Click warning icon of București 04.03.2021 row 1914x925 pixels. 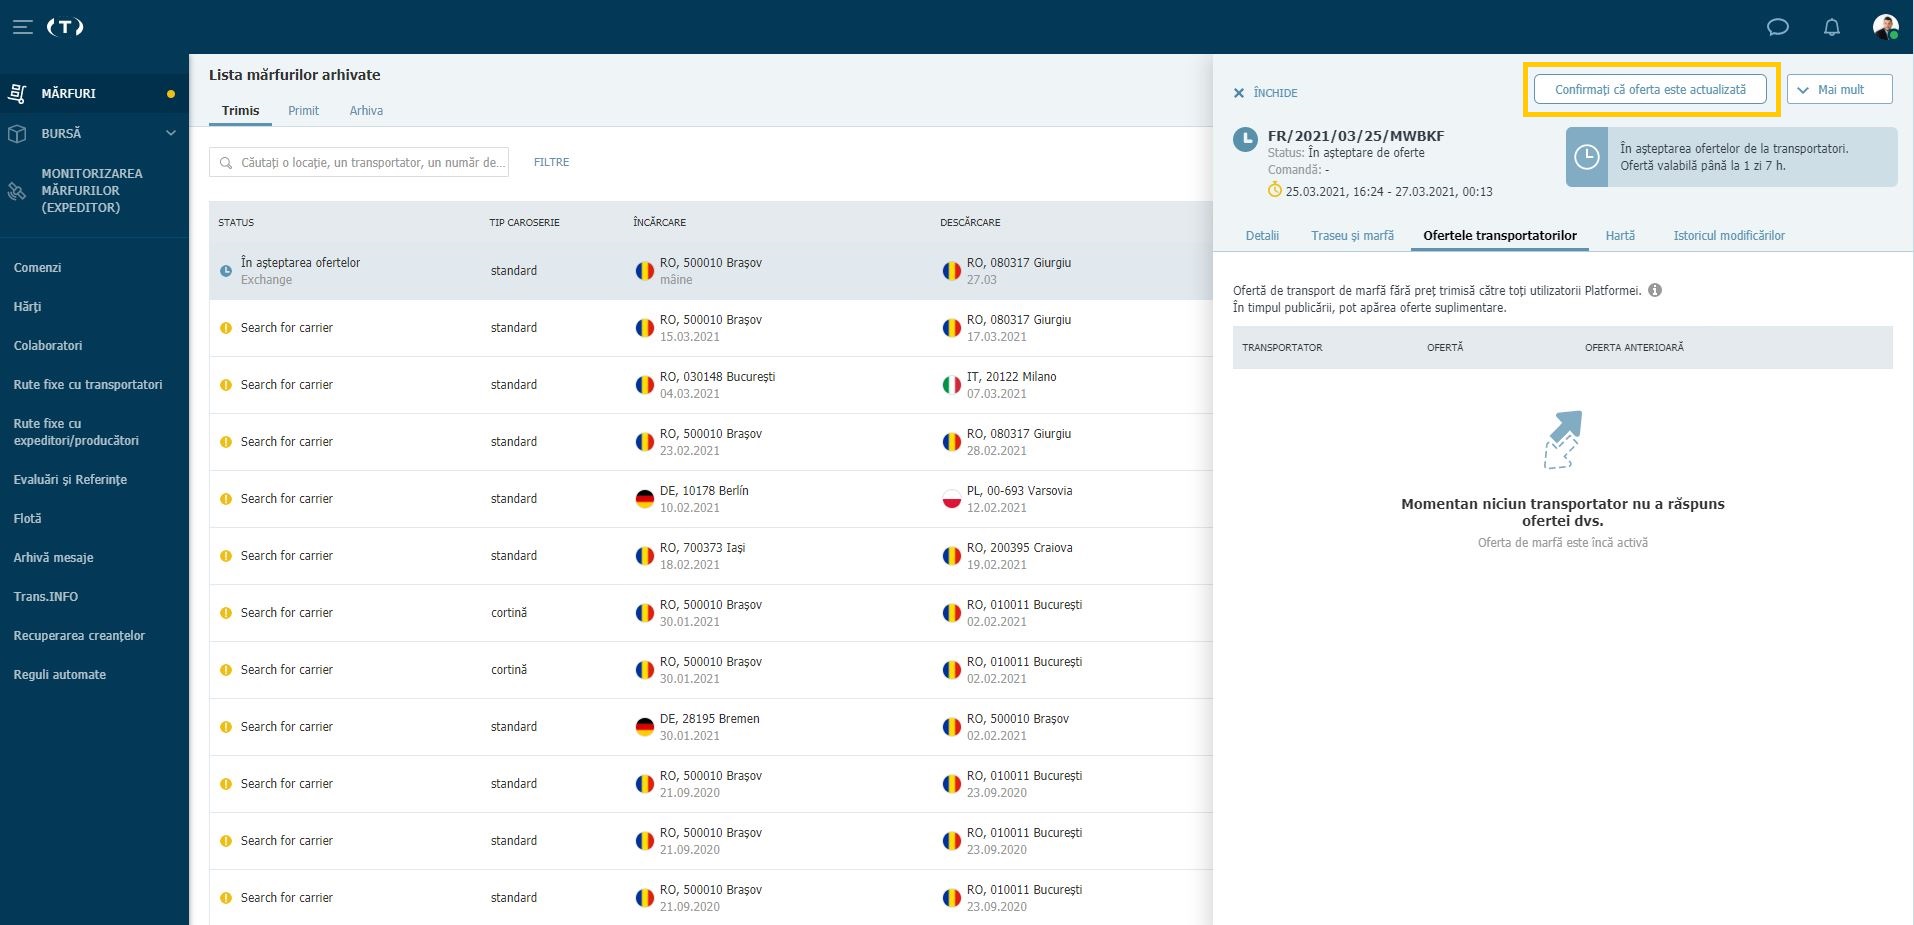[226, 385]
